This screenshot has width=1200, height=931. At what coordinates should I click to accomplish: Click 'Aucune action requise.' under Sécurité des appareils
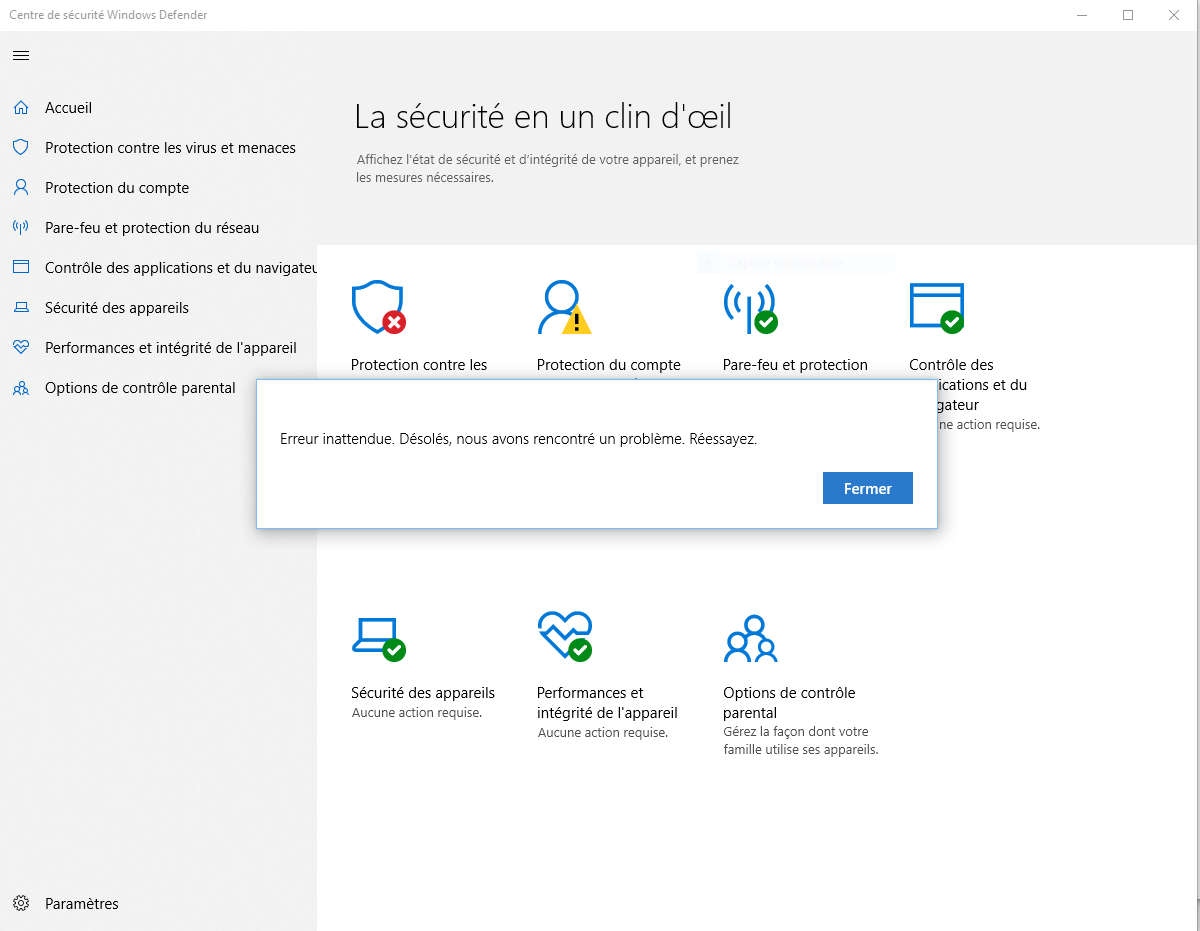(417, 713)
